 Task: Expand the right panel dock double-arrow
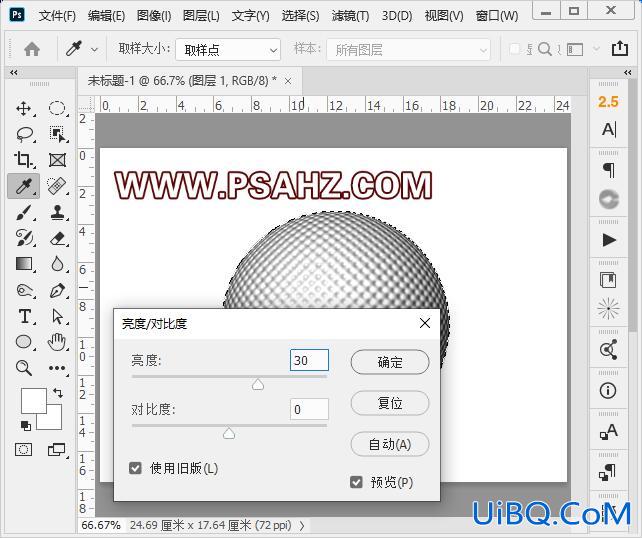(x=628, y=72)
